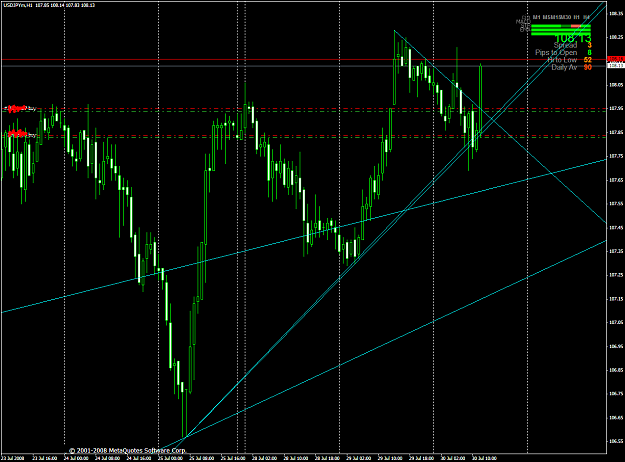625x462 pixels.
Task: Click the 107.45 price axis label
Action: [616, 228]
